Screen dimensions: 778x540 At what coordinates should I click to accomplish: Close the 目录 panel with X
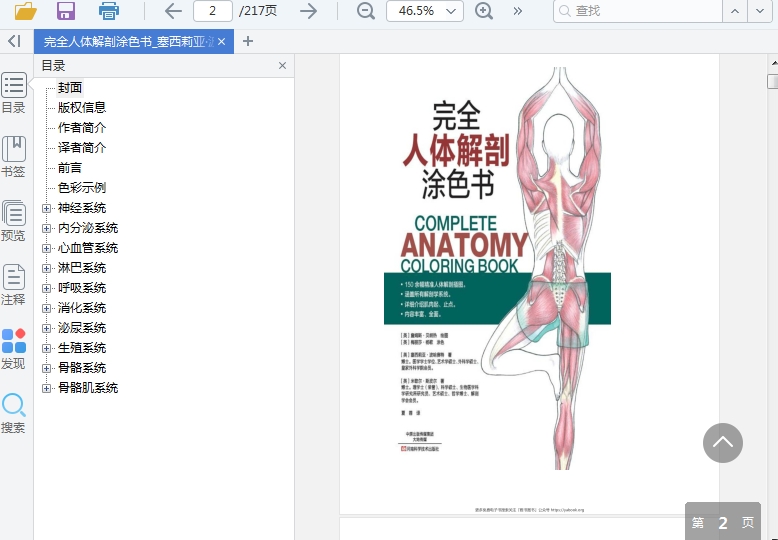(282, 66)
